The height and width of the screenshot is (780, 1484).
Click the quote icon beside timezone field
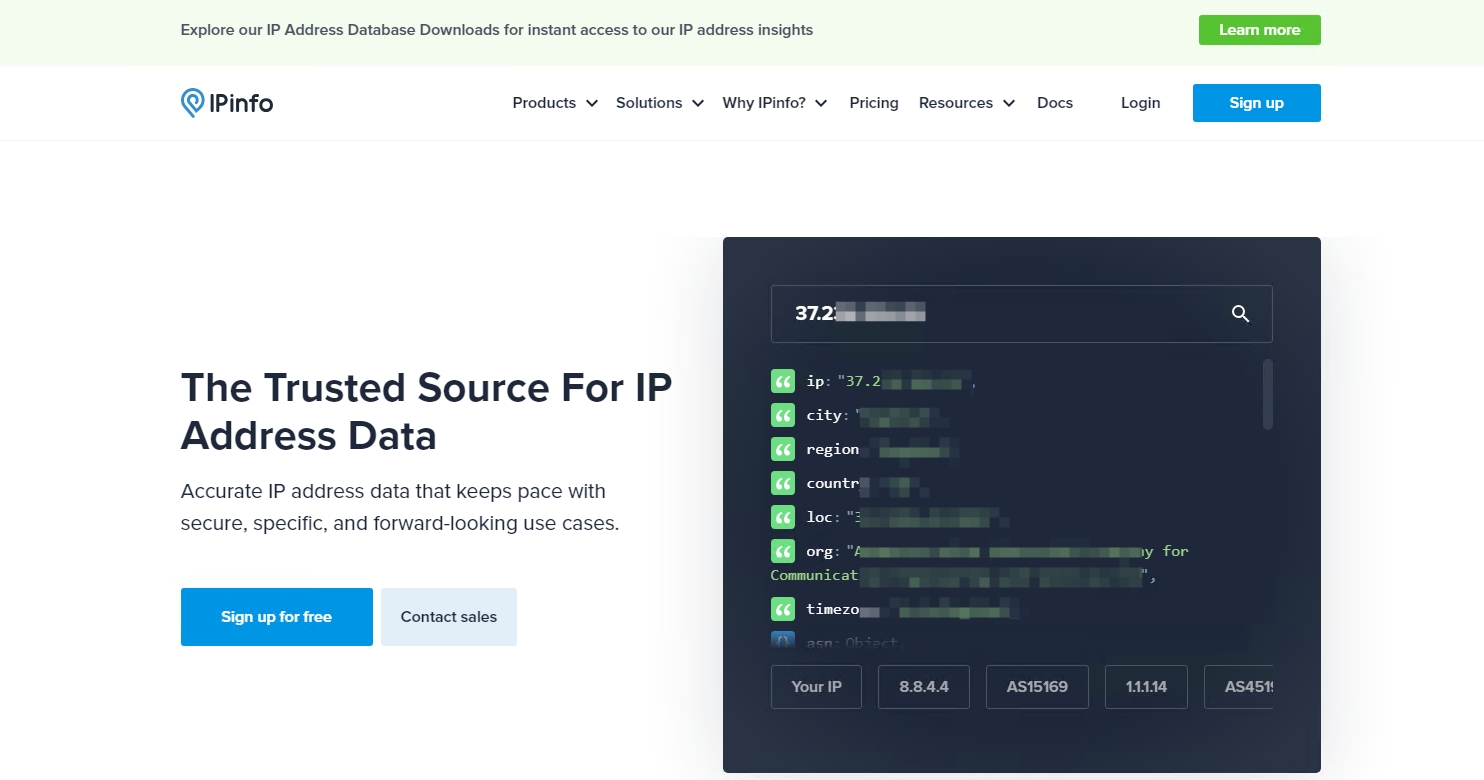782,609
